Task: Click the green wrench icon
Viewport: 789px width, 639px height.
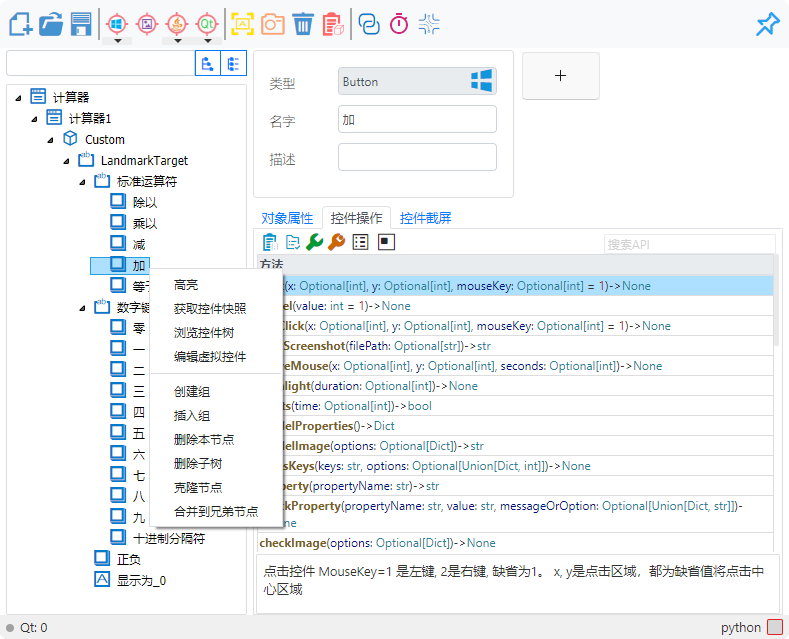Action: (x=314, y=242)
